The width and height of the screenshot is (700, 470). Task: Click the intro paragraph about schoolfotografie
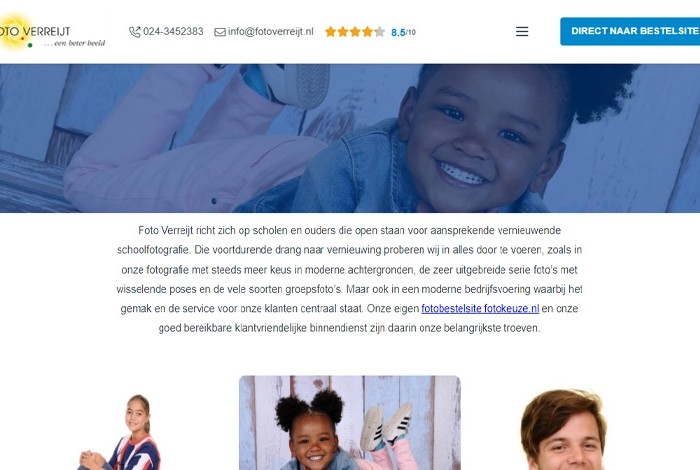pyautogui.click(x=350, y=279)
